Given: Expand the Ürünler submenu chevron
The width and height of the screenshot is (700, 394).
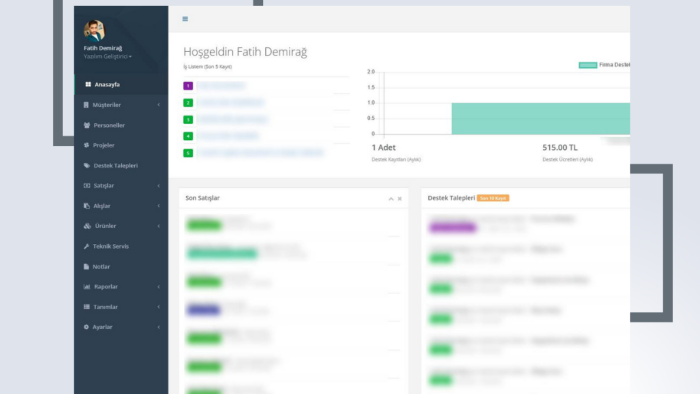Looking at the screenshot, I should click(x=158, y=226).
